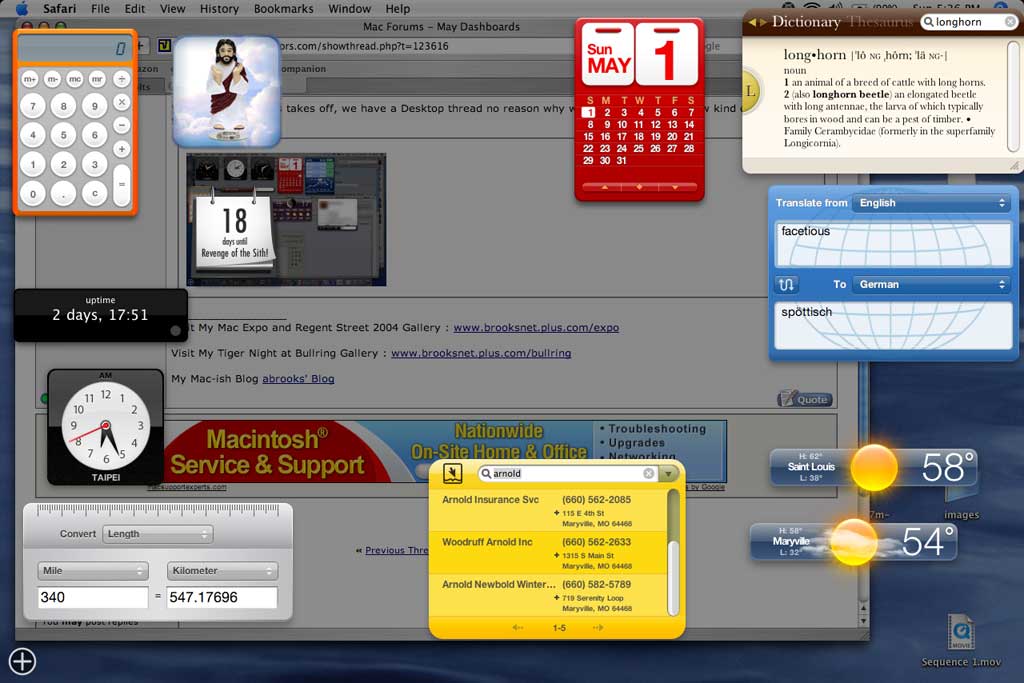This screenshot has width=1024, height=683.
Task: Open the Mile unit dropdown
Action: tap(93, 570)
